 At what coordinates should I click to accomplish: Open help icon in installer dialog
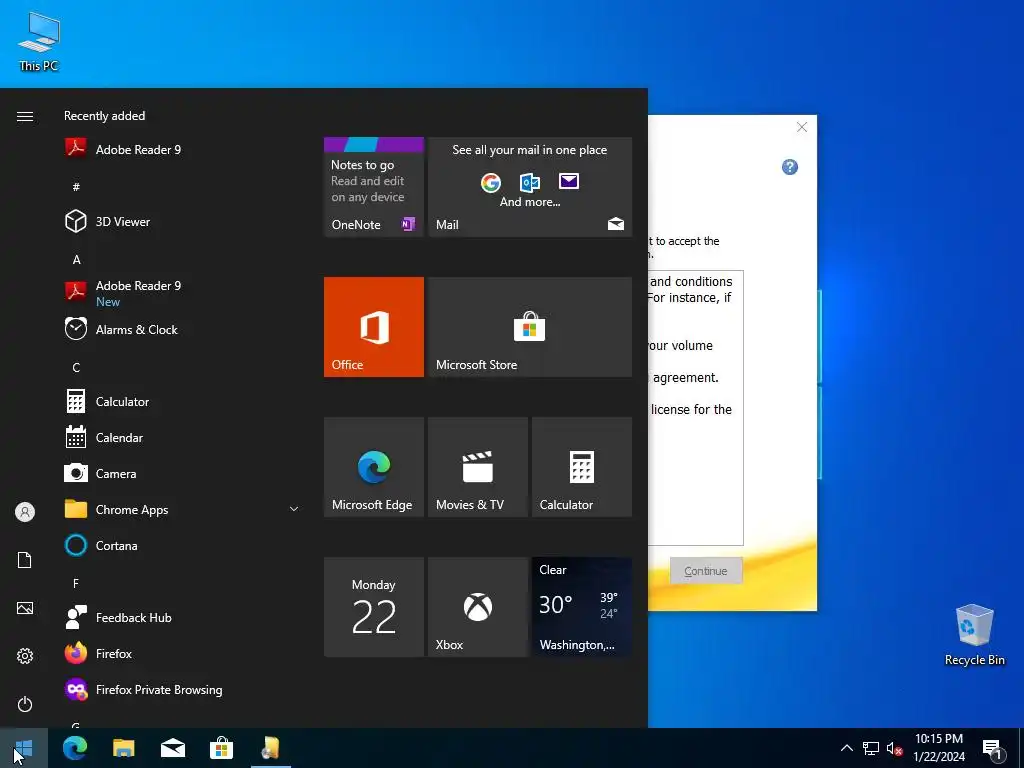click(790, 167)
